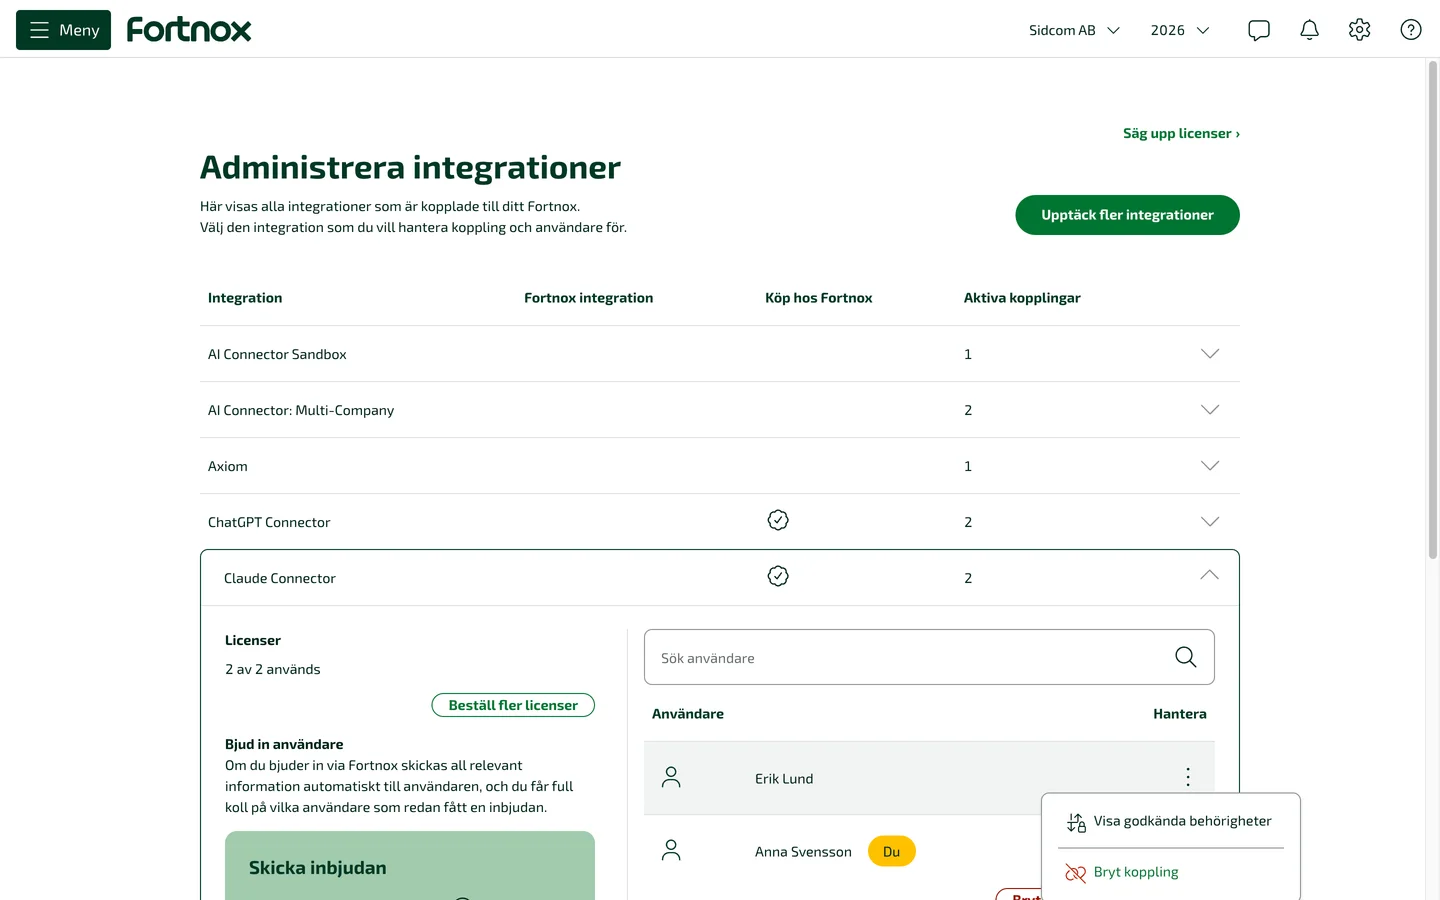Click the Fortnox logo
Viewport: 1440px width, 900px height.
pos(189,30)
